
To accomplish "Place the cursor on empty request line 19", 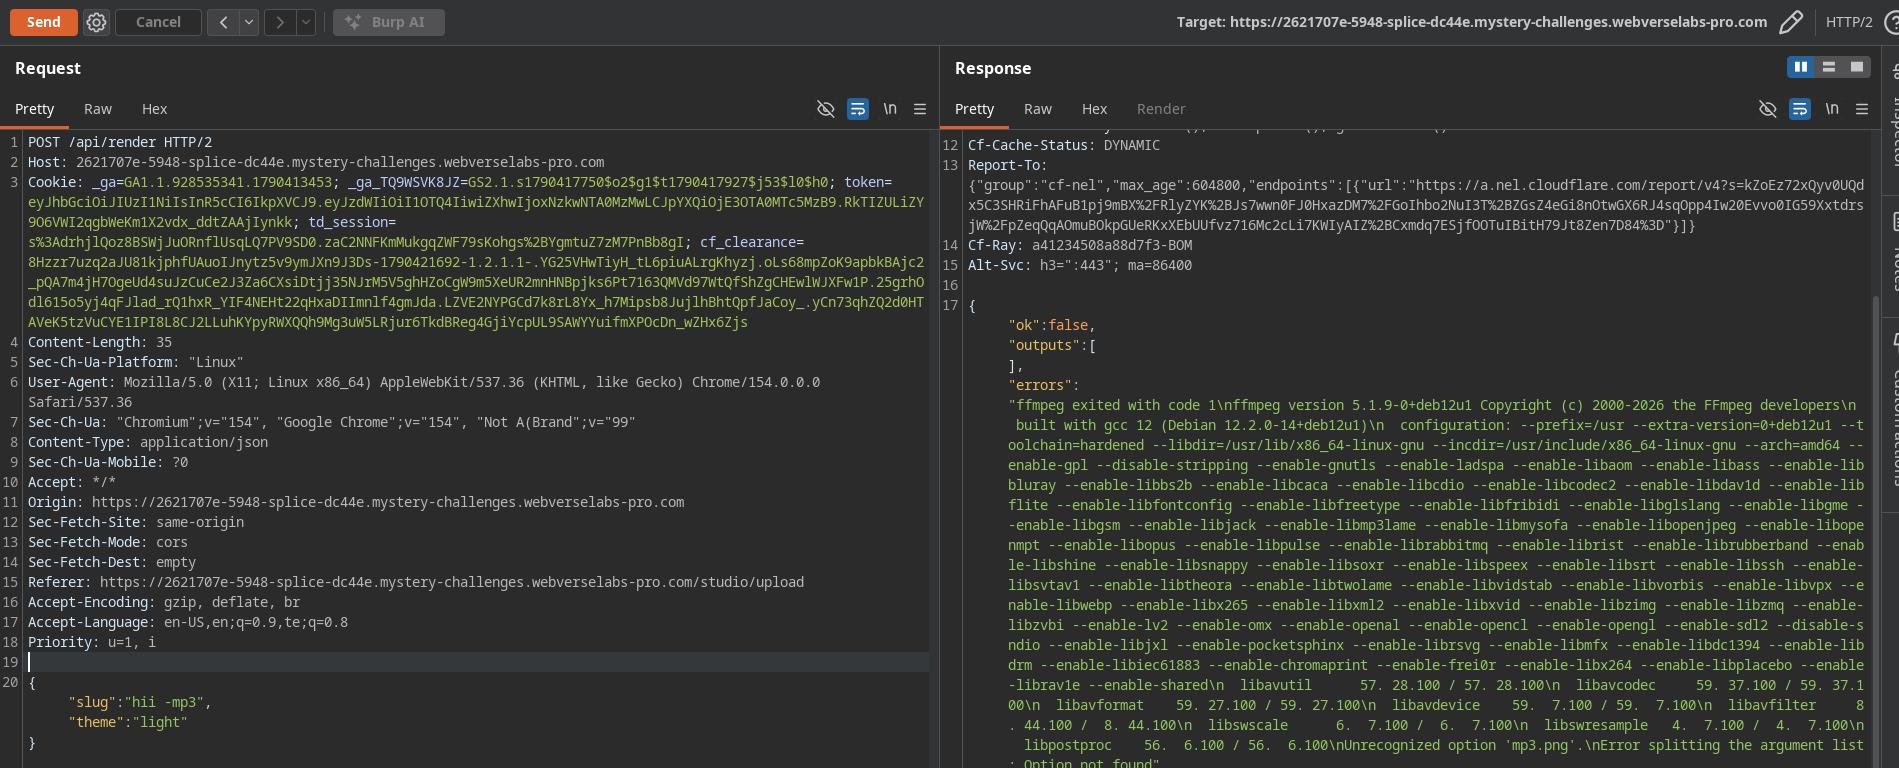I will (478, 662).
